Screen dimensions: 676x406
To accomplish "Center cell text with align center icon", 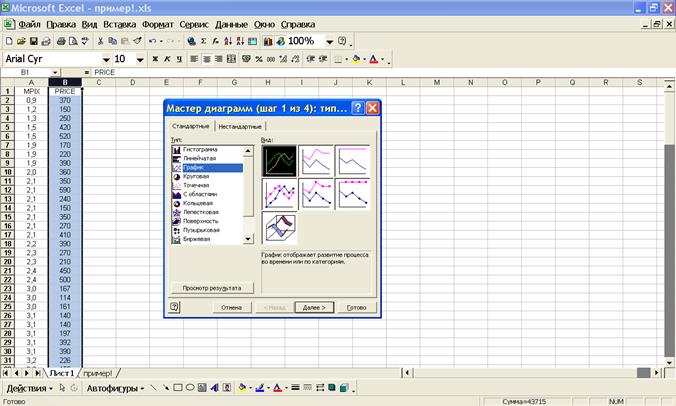I will click(207, 59).
